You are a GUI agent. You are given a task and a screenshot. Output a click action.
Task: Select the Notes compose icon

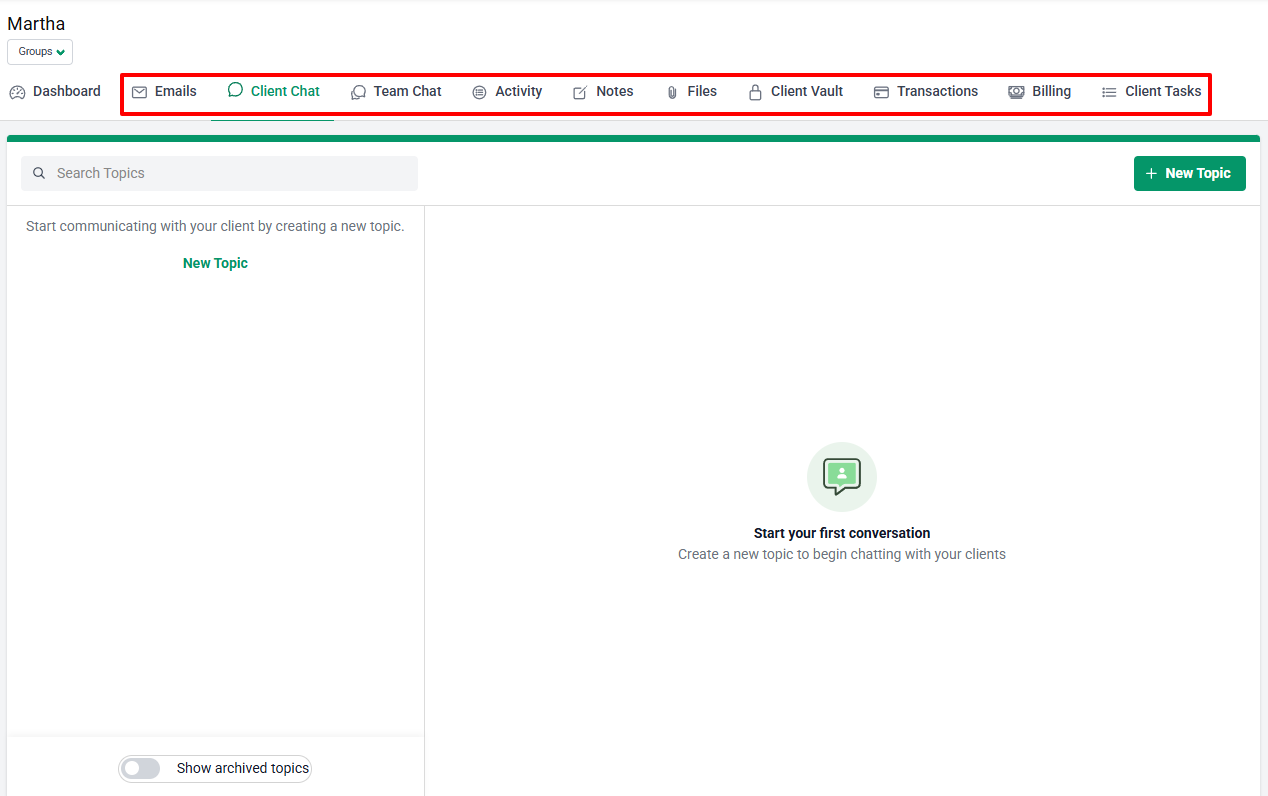(578, 91)
